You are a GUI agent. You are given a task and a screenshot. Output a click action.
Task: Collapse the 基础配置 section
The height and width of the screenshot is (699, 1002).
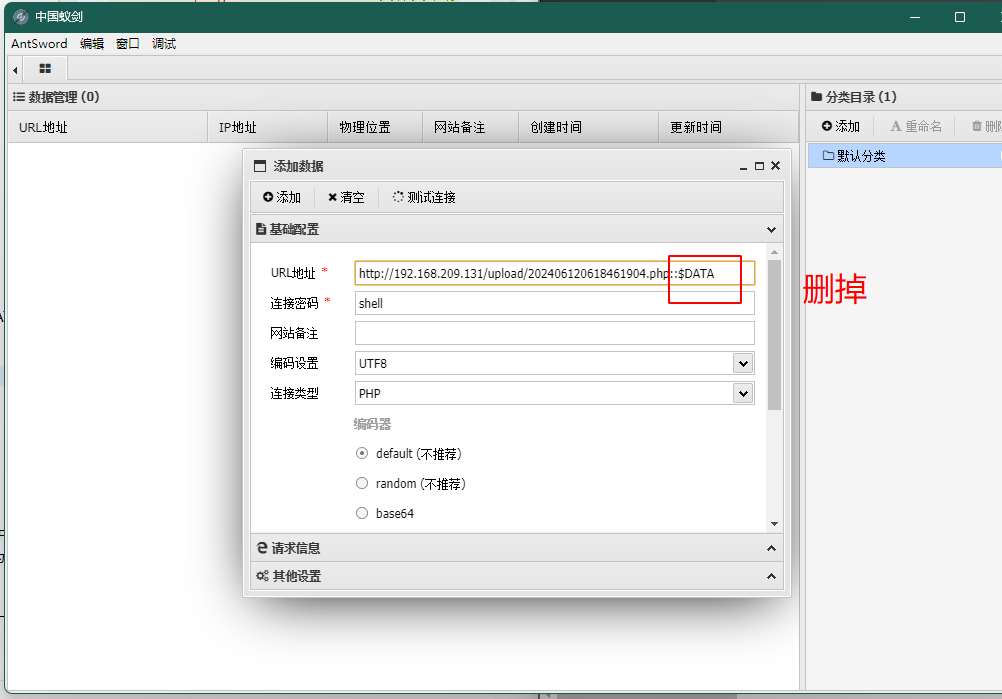771,229
